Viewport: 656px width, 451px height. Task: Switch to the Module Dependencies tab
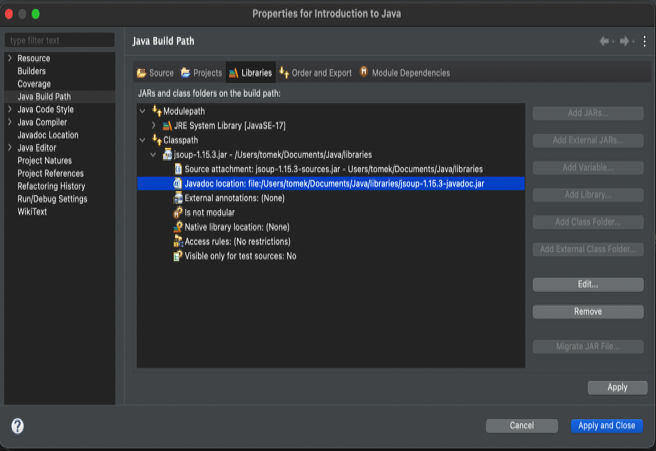click(404, 73)
